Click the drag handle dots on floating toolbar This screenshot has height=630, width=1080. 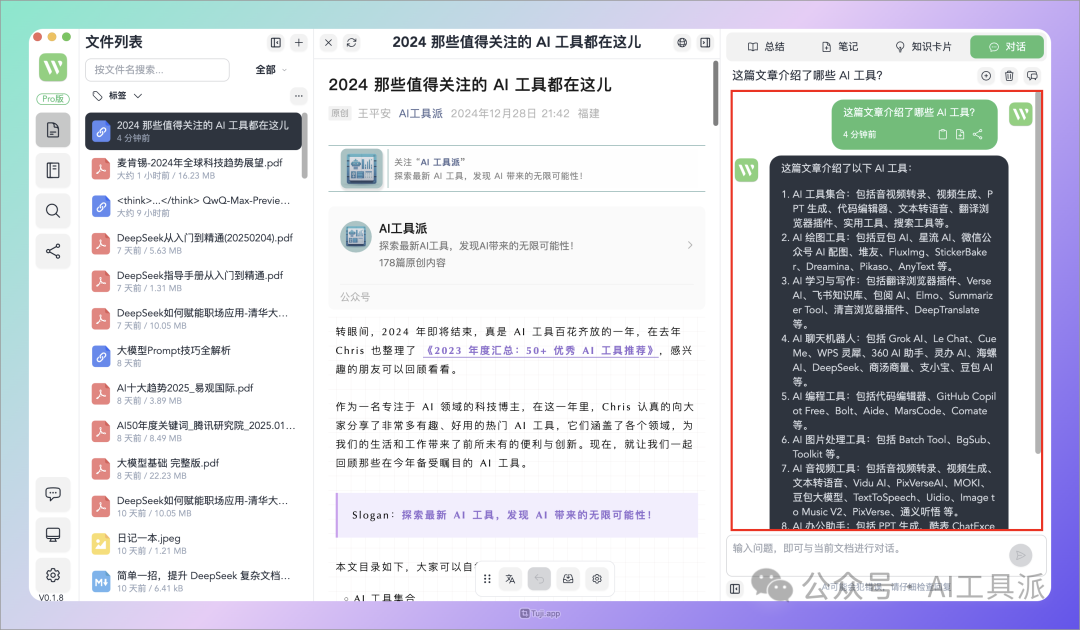[x=487, y=579]
